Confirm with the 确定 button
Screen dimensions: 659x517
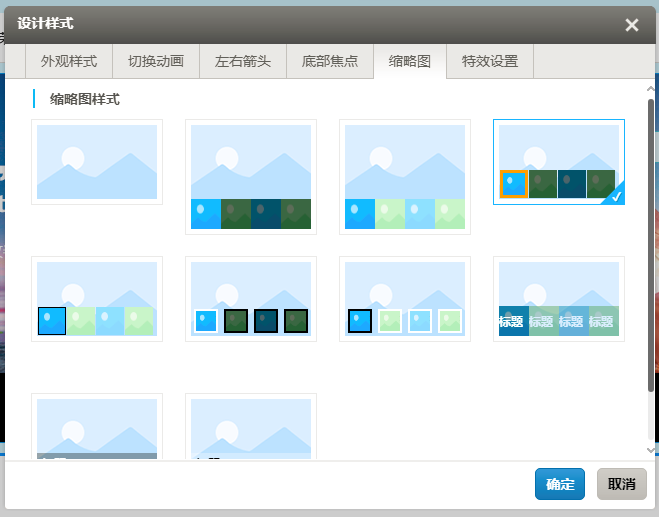click(x=560, y=484)
